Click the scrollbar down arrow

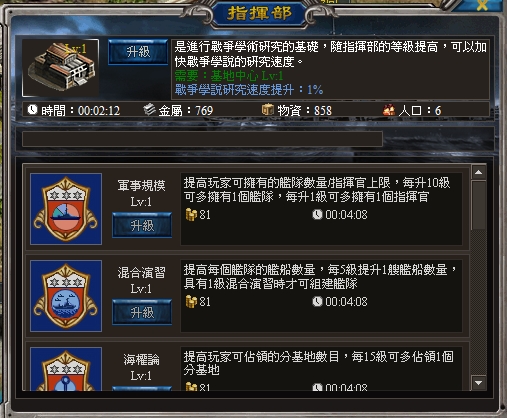479,383
